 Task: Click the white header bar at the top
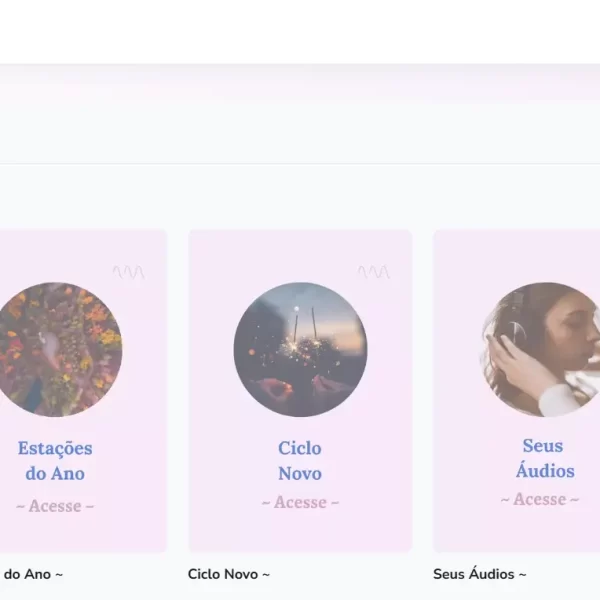(300, 32)
